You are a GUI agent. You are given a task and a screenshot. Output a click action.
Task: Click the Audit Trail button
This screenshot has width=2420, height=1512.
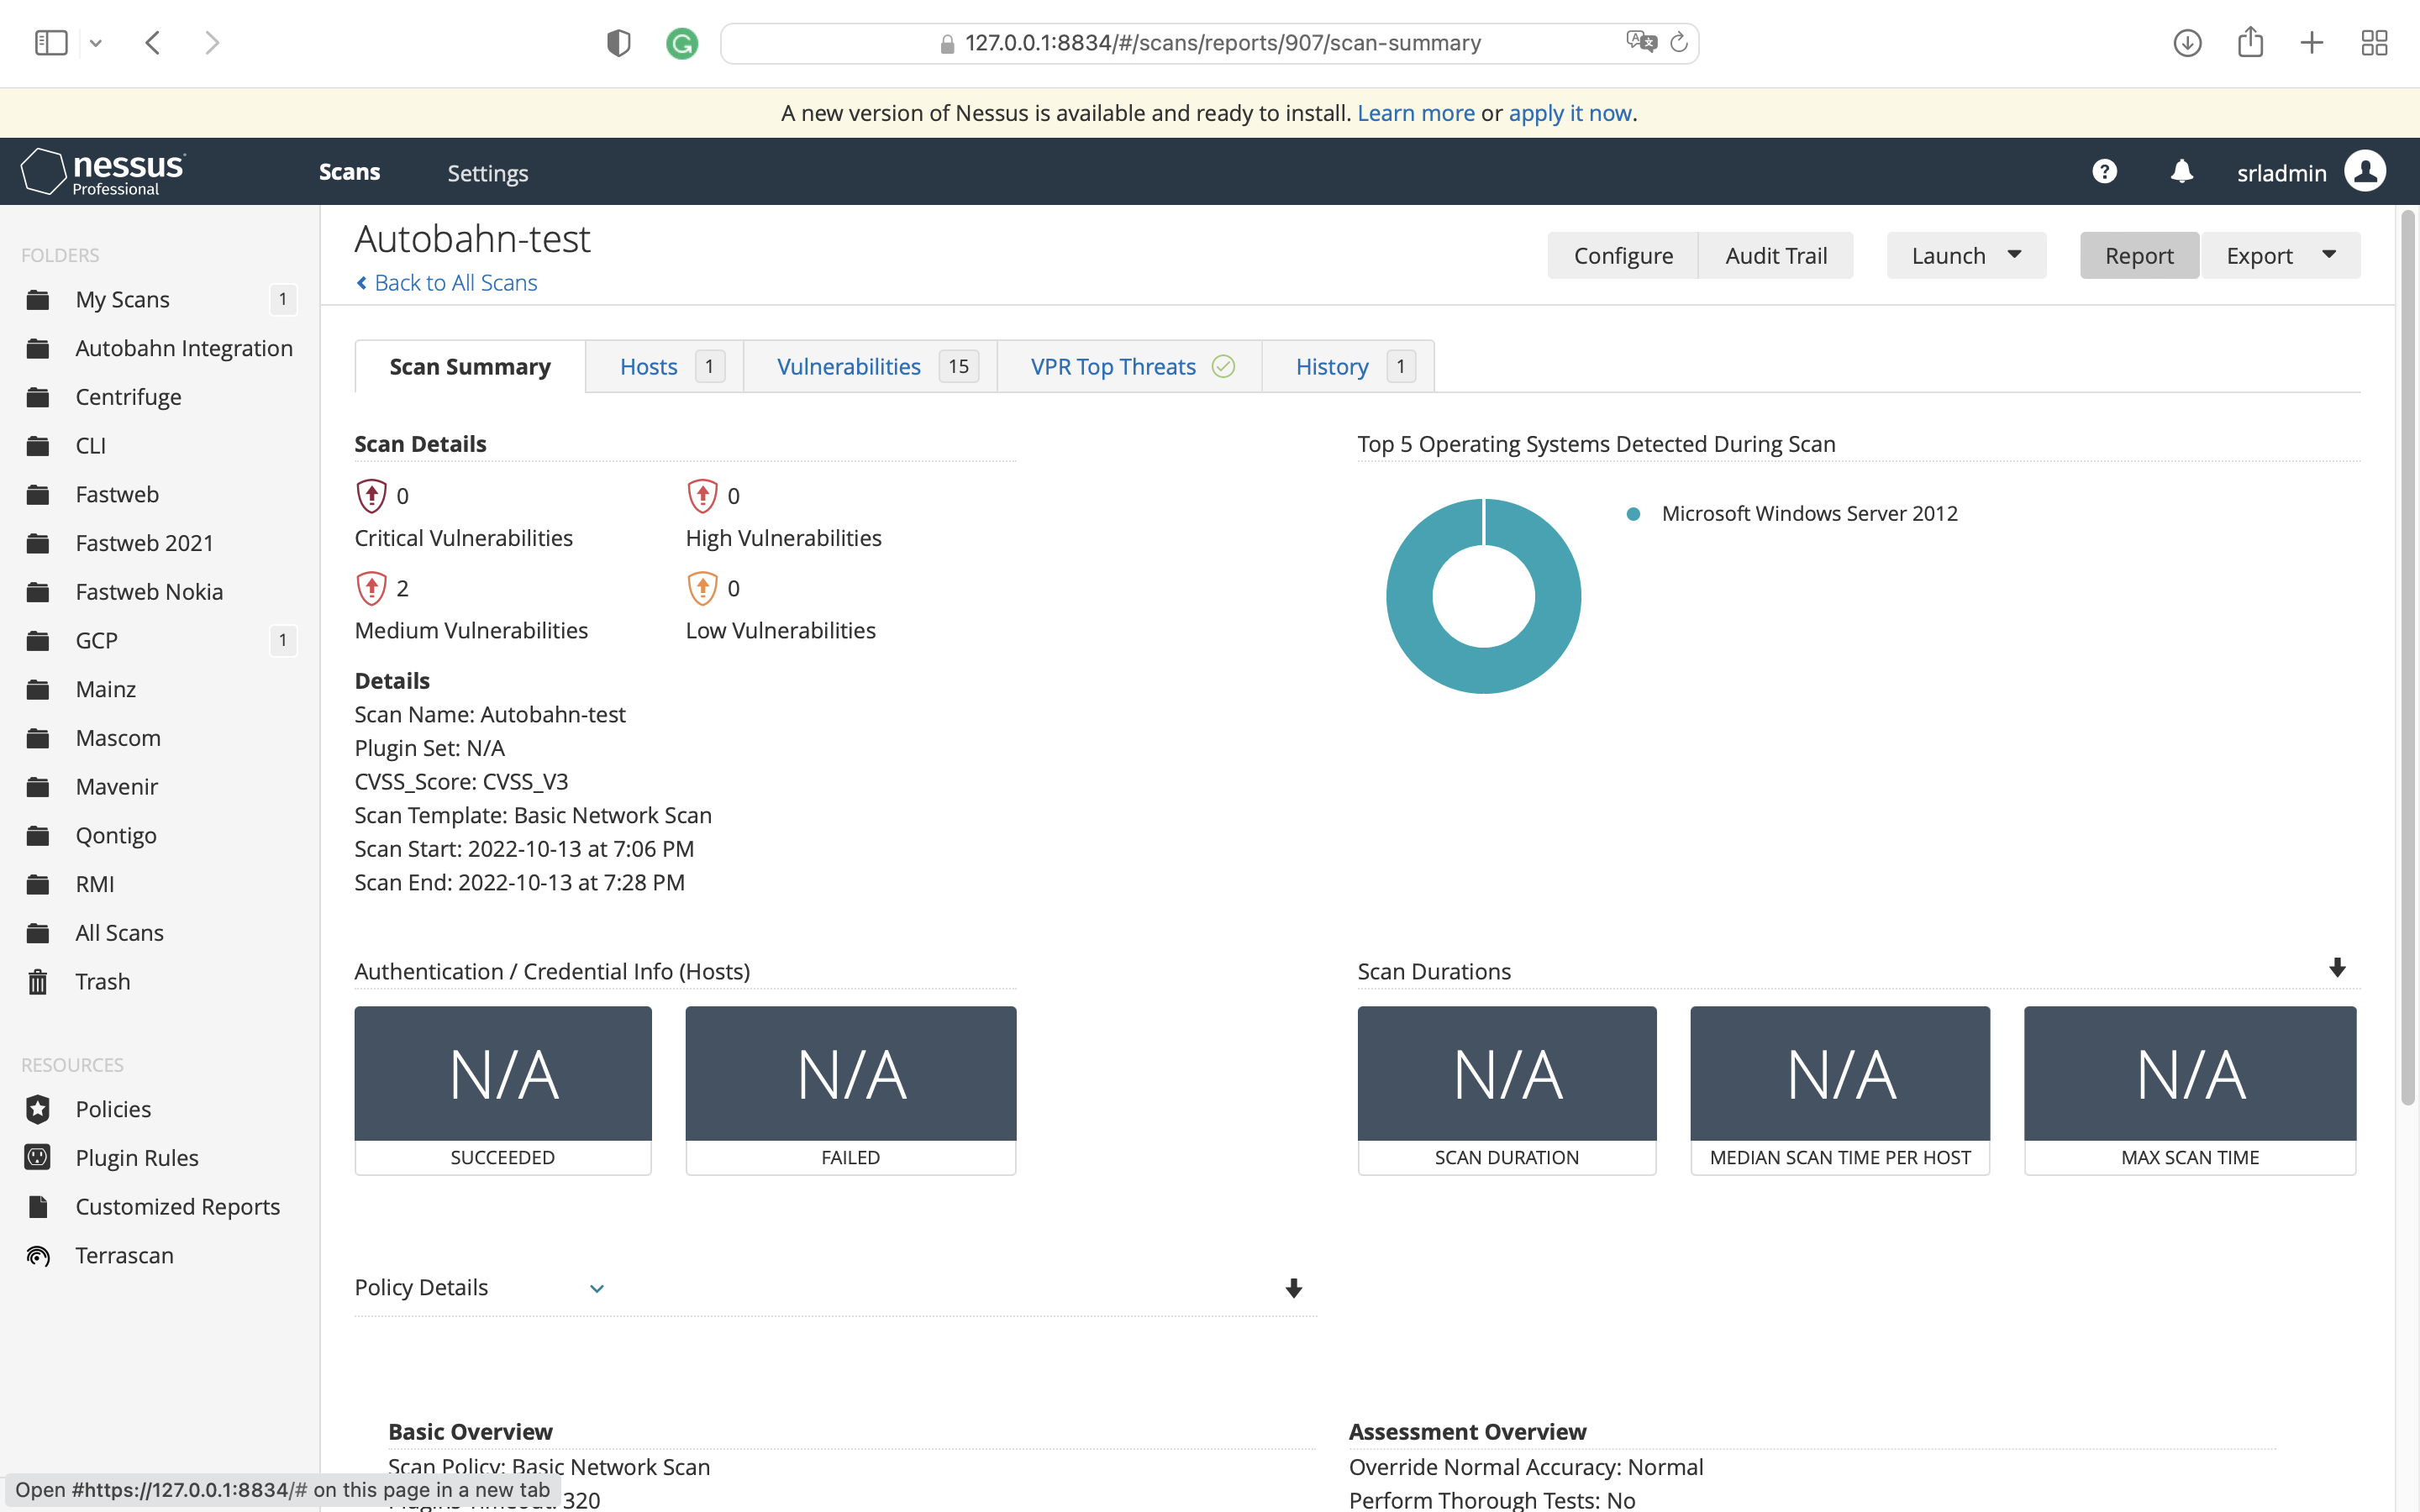[1776, 255]
